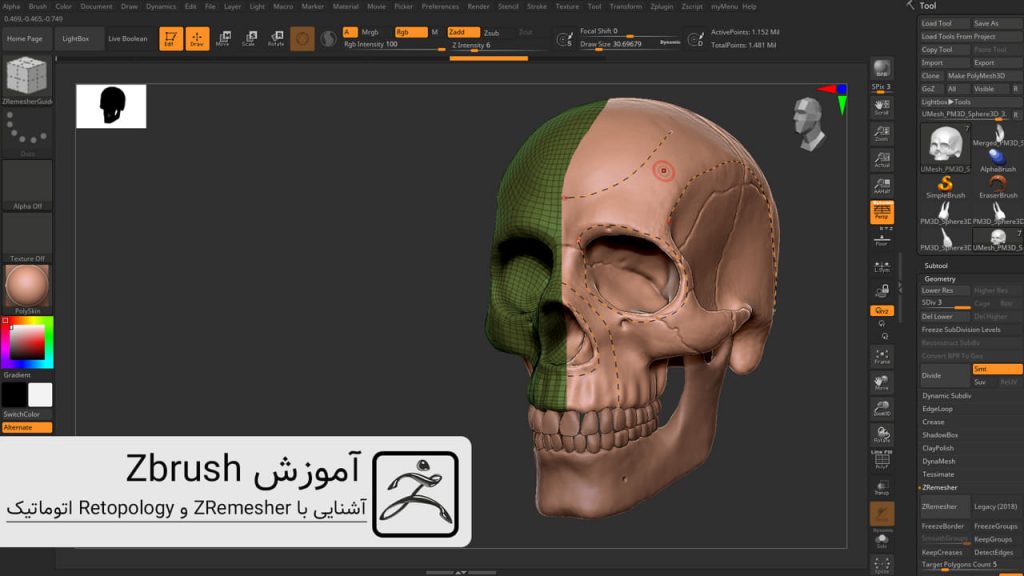Click the Zoom3D navigation icon
Image resolution: width=1024 pixels, height=576 pixels.
882,409
